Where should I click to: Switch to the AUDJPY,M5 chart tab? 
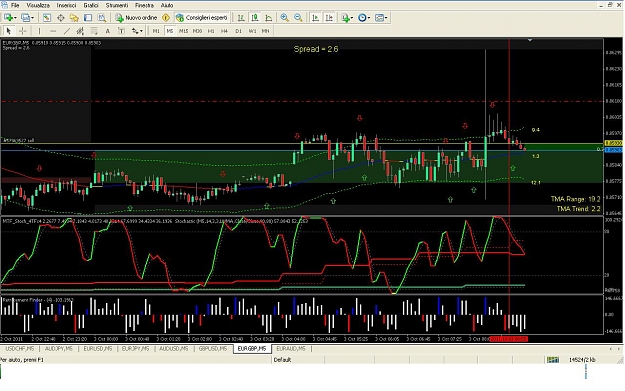point(59,349)
